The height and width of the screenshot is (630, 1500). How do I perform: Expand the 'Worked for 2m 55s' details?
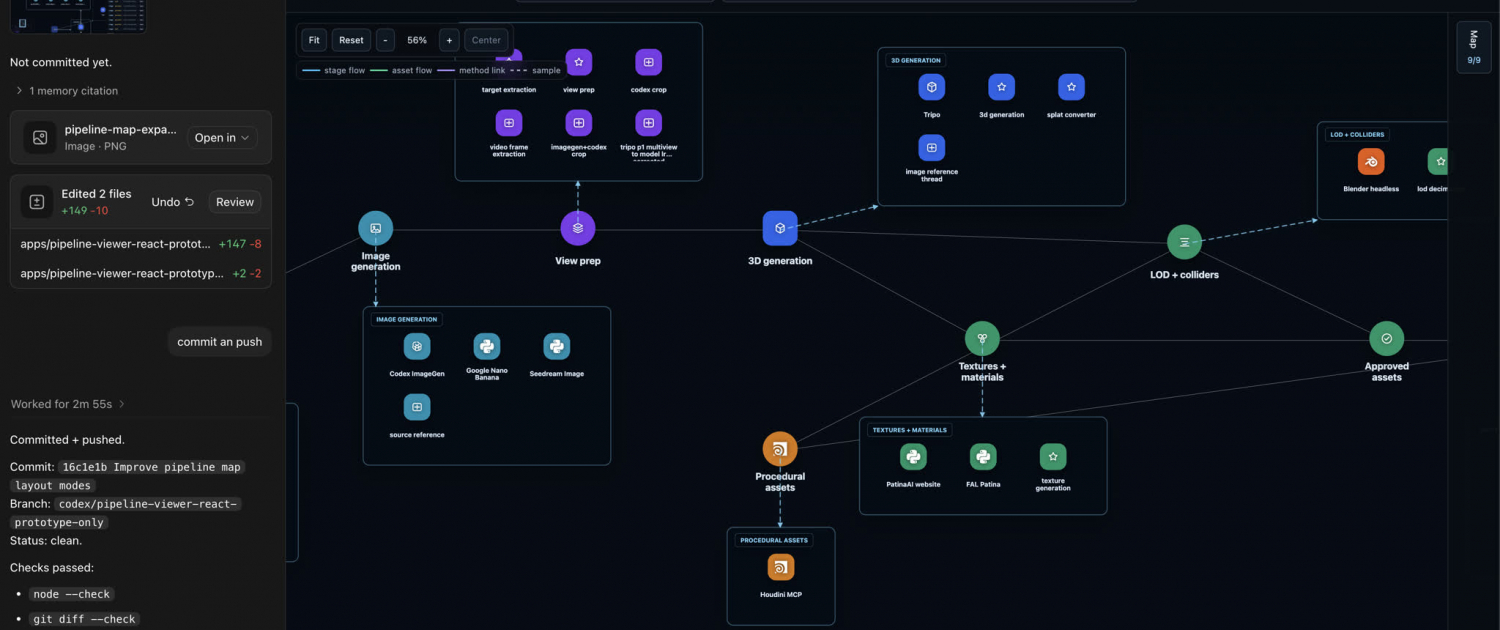pos(68,404)
